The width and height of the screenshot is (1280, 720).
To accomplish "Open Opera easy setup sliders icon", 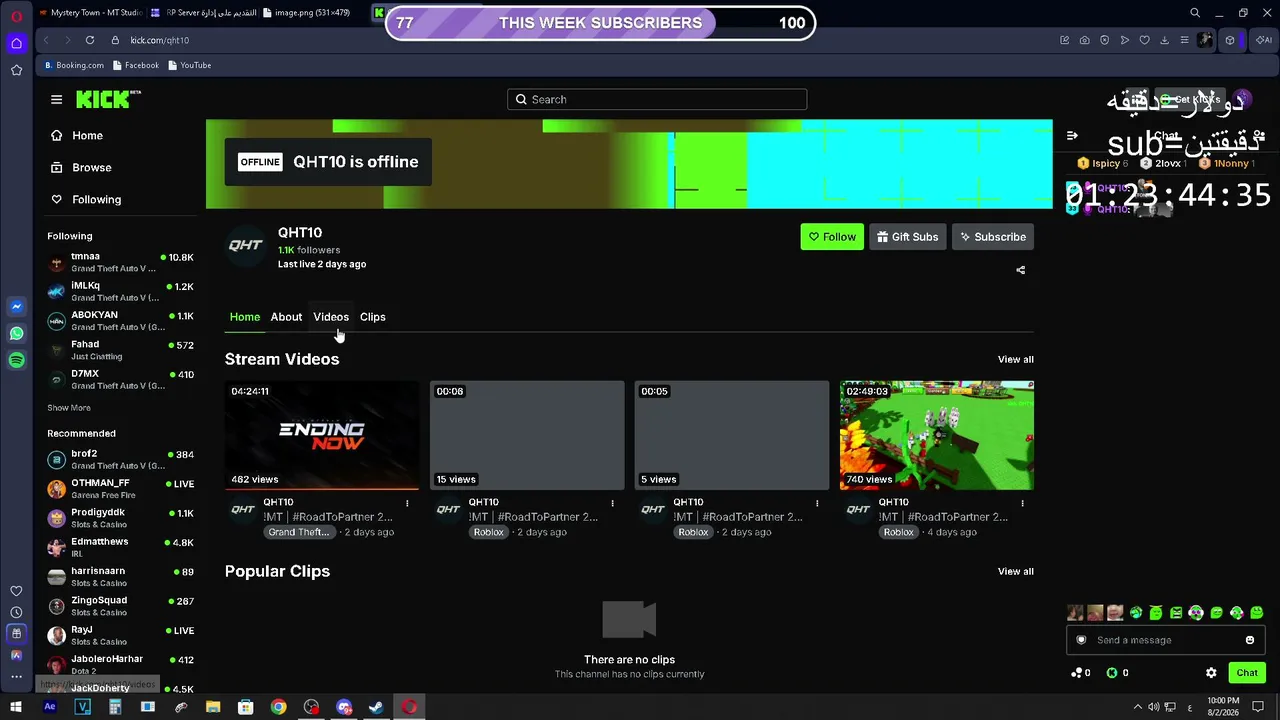I will coord(1185,40).
